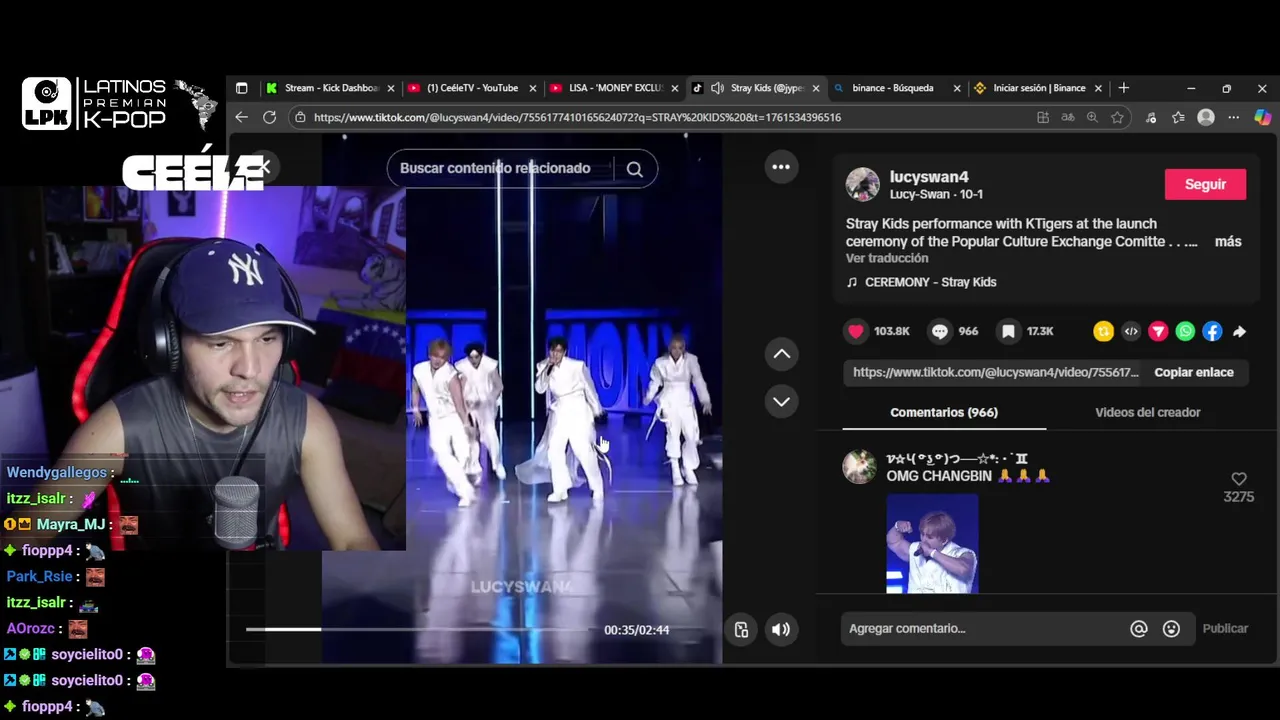Screen dimensions: 1280x720
Task: Click the browser back arrow
Action: pyautogui.click(x=241, y=117)
